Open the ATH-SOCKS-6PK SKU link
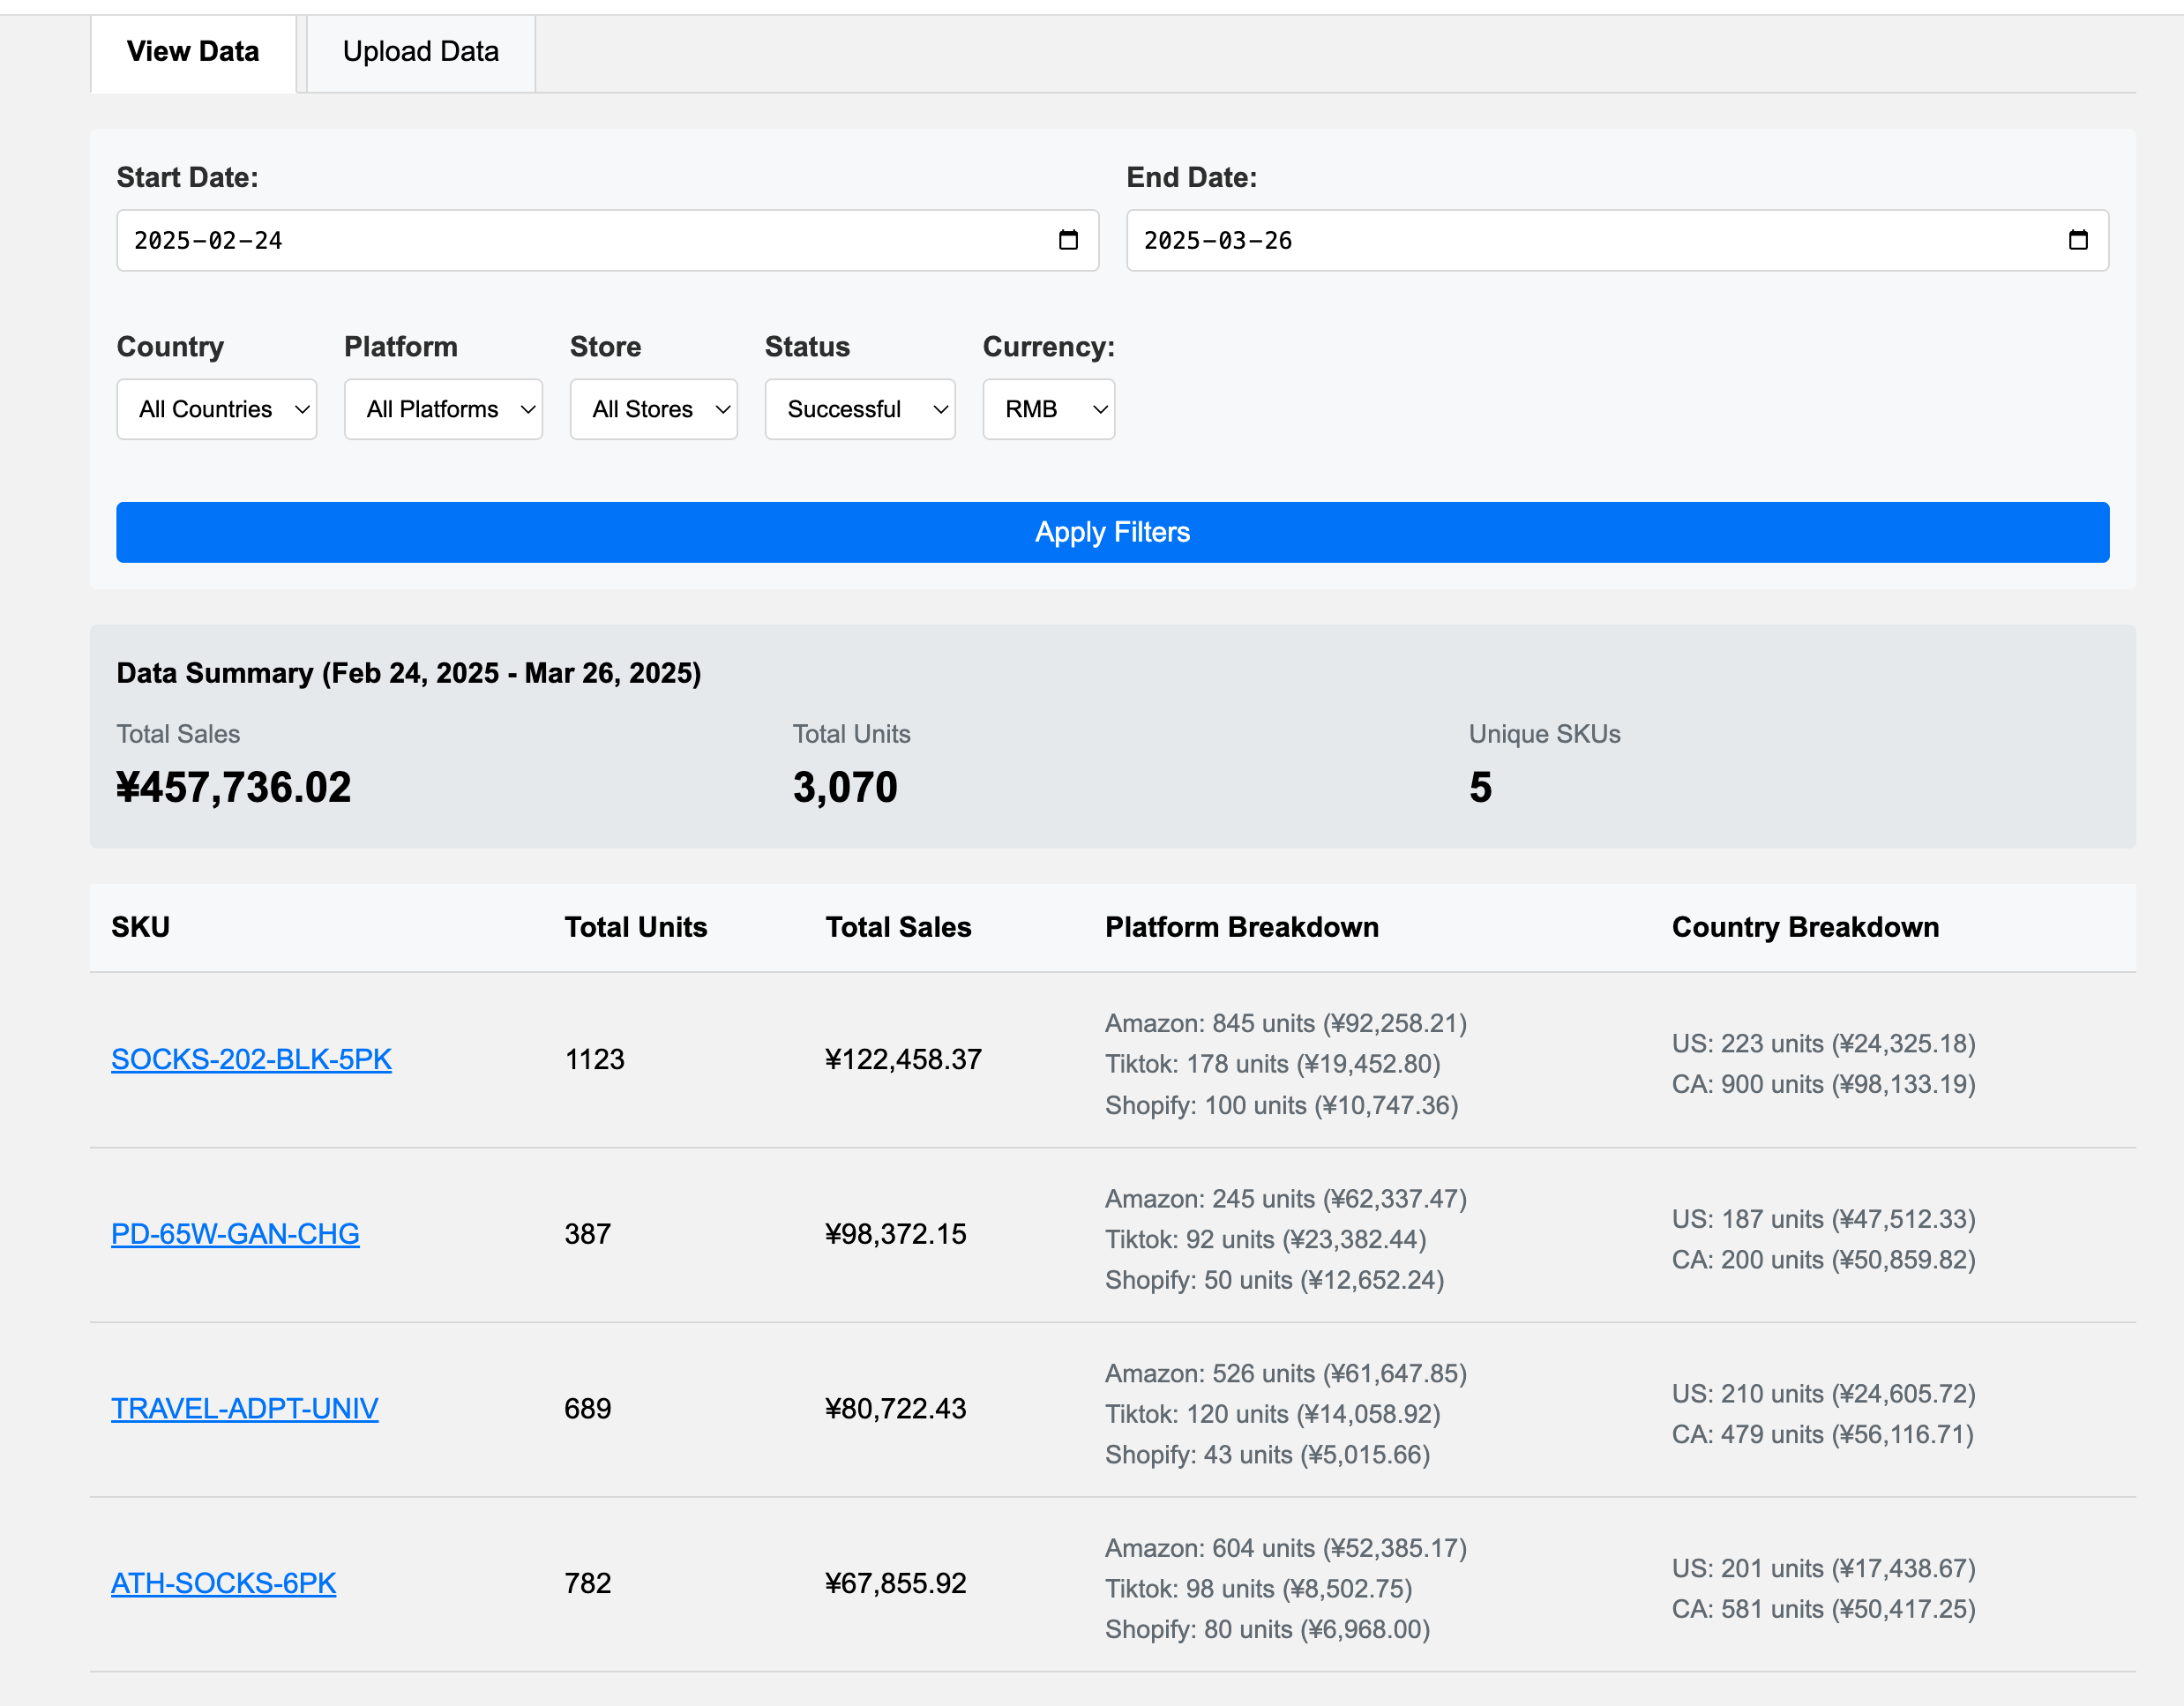The width and height of the screenshot is (2184, 1706). (x=224, y=1583)
